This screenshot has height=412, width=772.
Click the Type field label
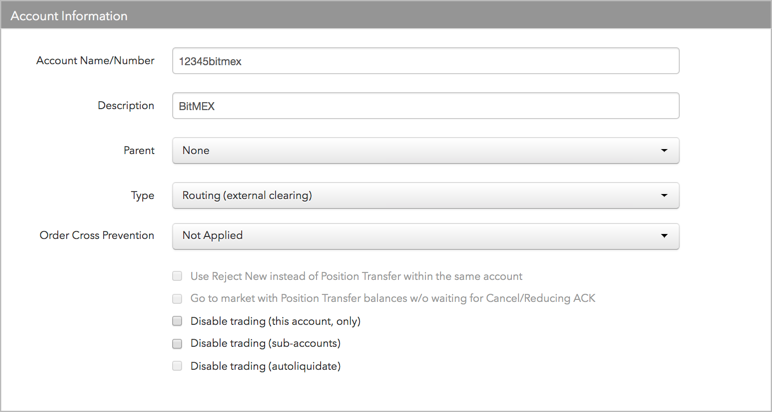pos(142,195)
